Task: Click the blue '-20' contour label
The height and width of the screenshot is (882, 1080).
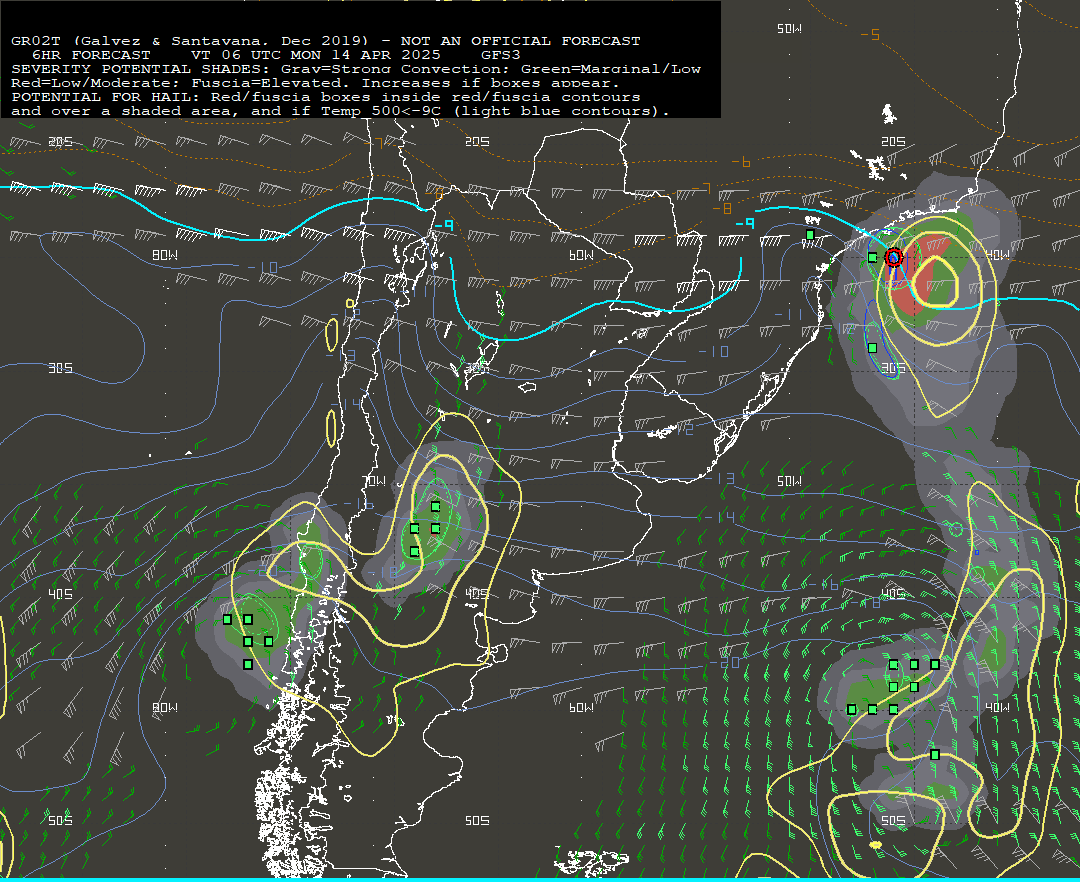Action: [725, 663]
